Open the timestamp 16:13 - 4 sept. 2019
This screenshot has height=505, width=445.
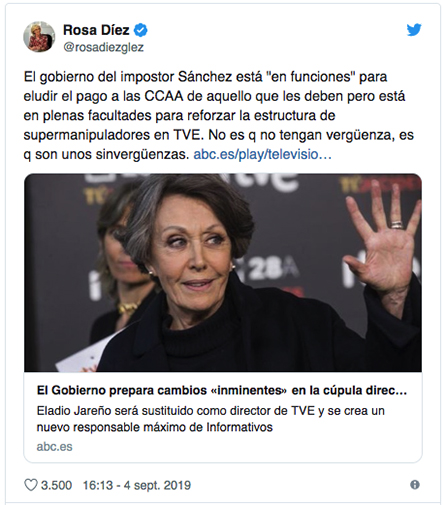(x=137, y=485)
